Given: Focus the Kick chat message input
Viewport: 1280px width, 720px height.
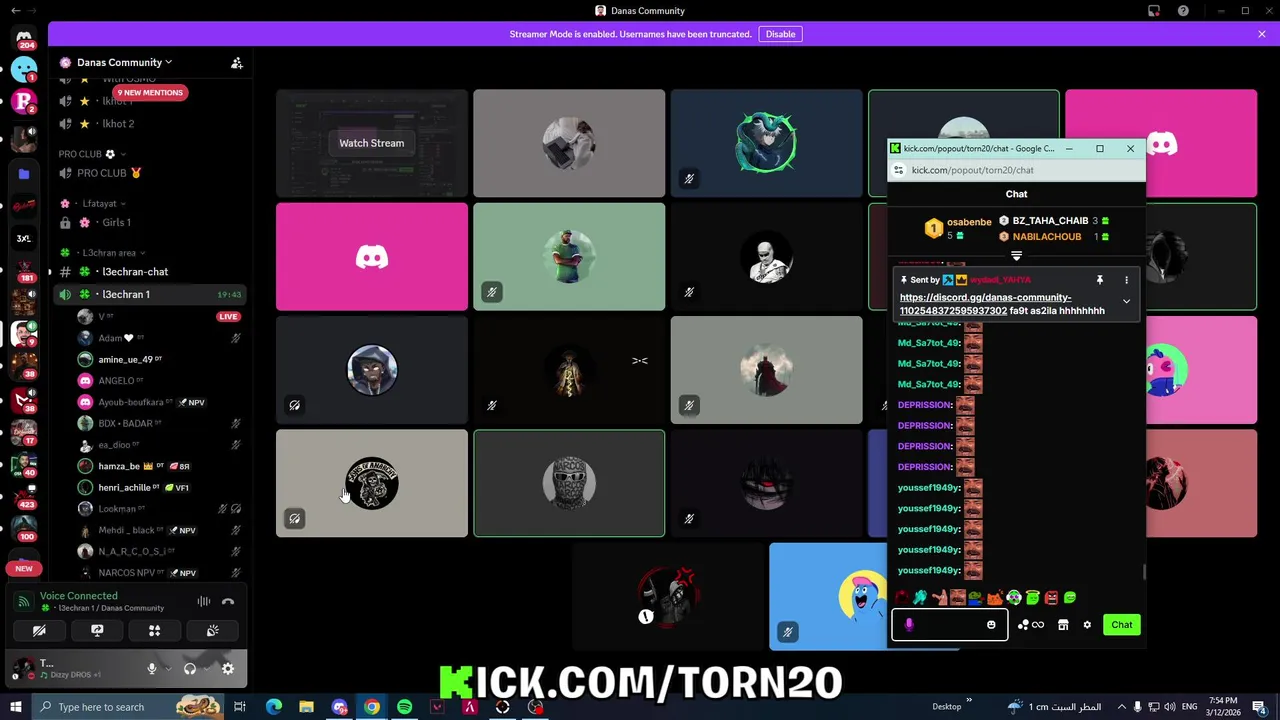Looking at the screenshot, I should [x=949, y=625].
